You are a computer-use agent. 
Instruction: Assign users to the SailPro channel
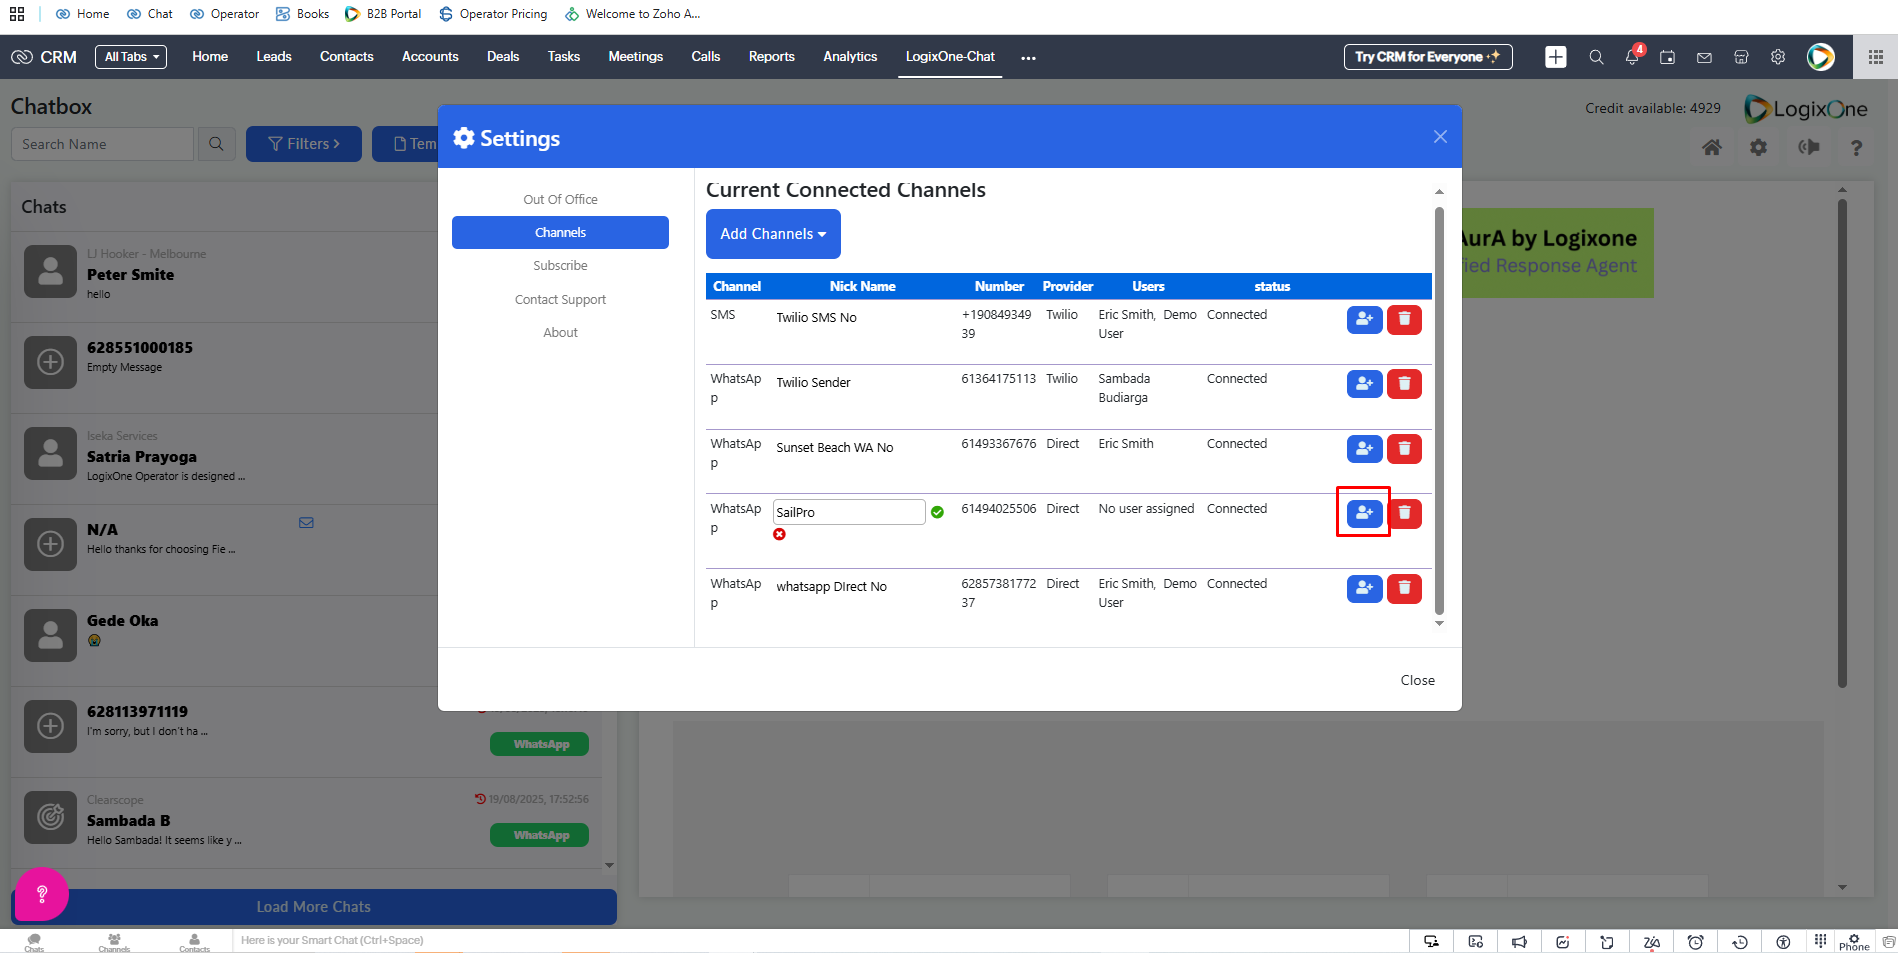pyautogui.click(x=1364, y=513)
